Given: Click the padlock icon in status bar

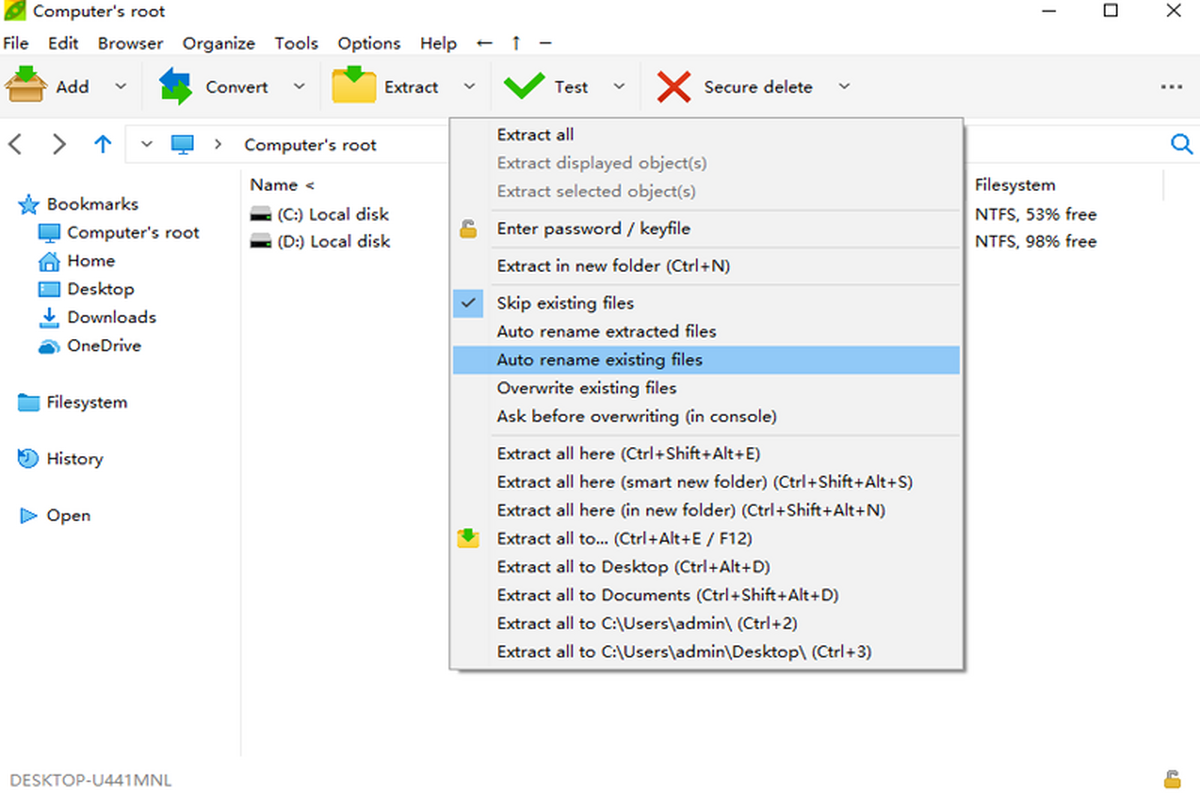Looking at the screenshot, I should click(1171, 779).
